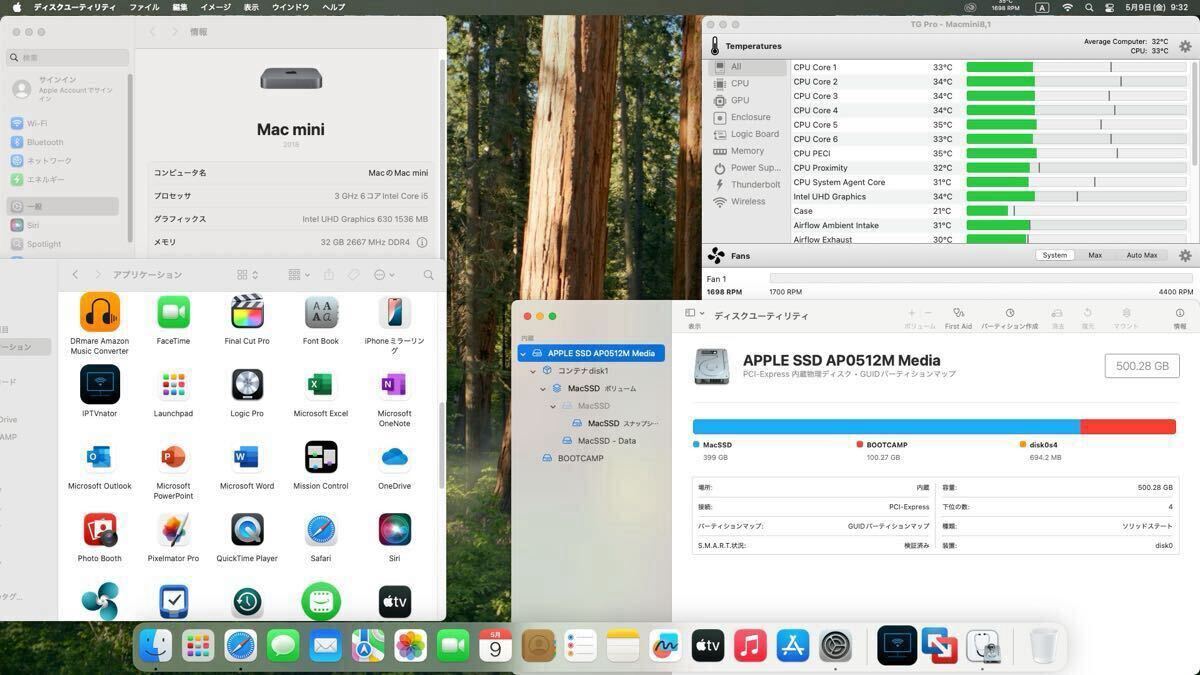1200x675 pixels.
Task: Open TG Pro settings gear in Temperatures header
Action: (1185, 46)
